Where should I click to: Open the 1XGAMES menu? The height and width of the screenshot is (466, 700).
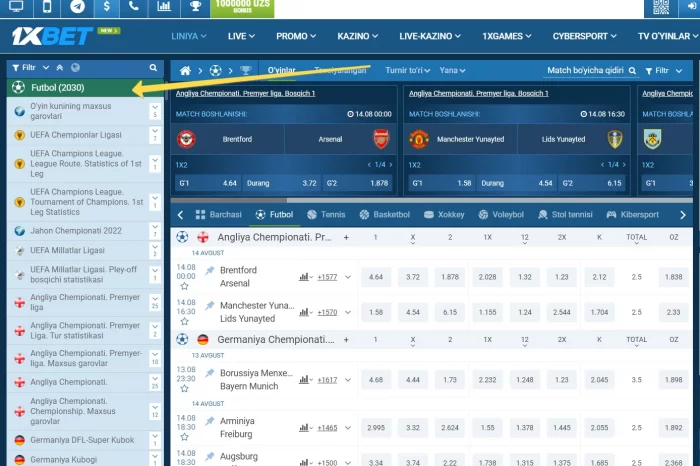click(507, 36)
